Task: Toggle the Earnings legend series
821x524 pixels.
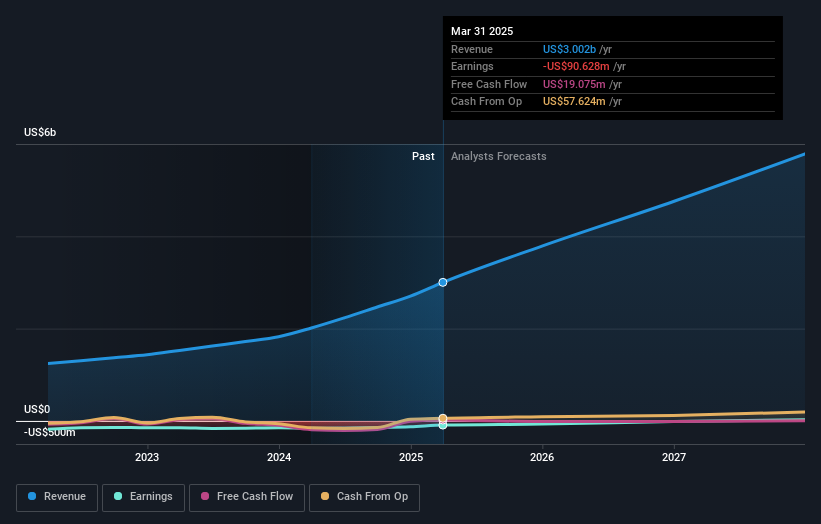Action: coord(143,497)
